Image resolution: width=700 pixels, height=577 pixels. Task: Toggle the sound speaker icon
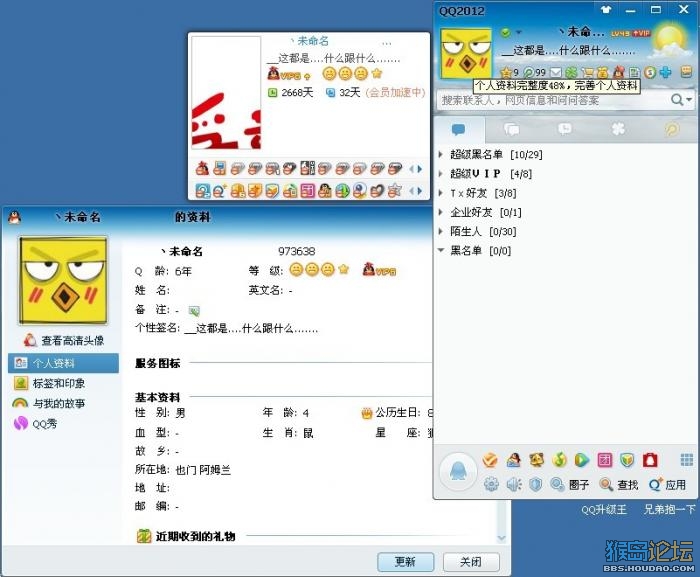tap(514, 484)
